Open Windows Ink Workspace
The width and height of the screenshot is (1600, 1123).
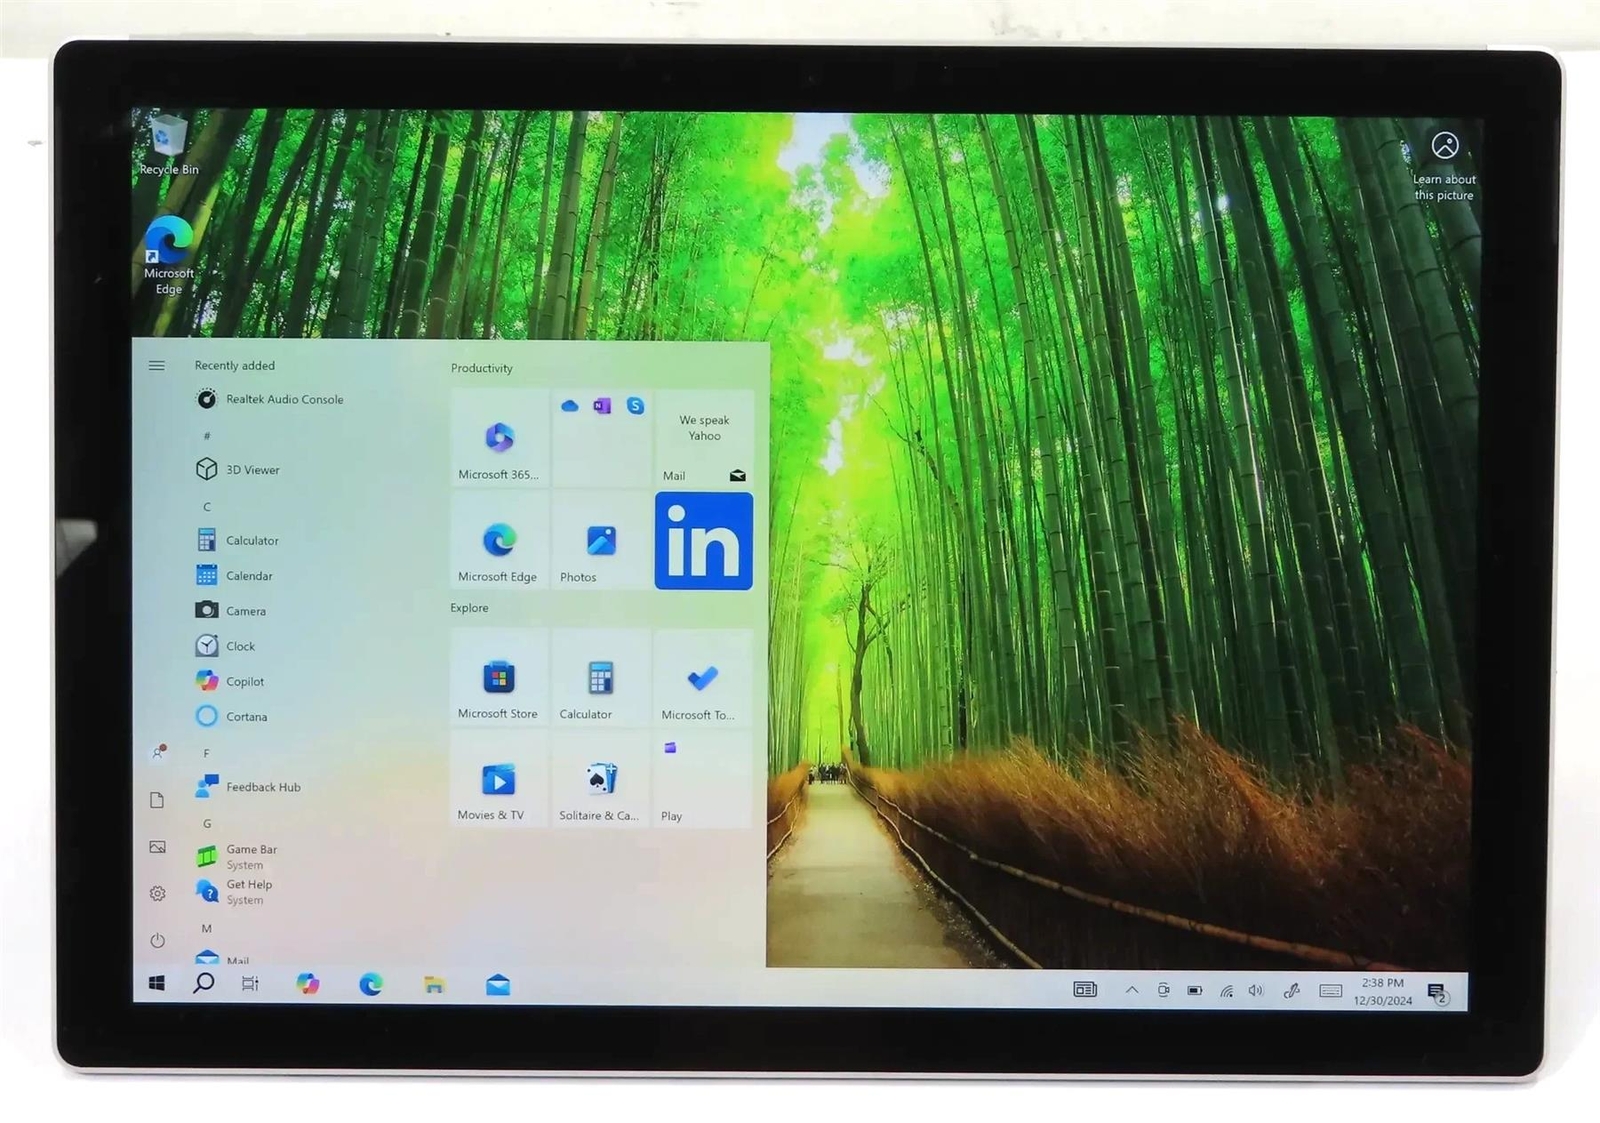point(1292,991)
